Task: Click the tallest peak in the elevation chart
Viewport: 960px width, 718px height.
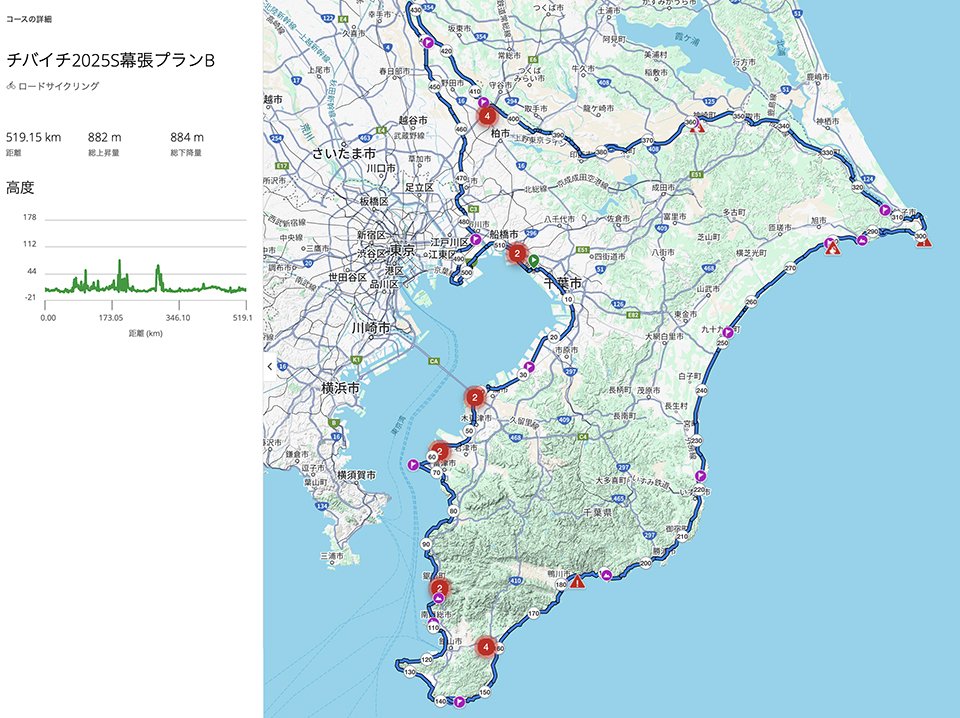Action: (120, 263)
